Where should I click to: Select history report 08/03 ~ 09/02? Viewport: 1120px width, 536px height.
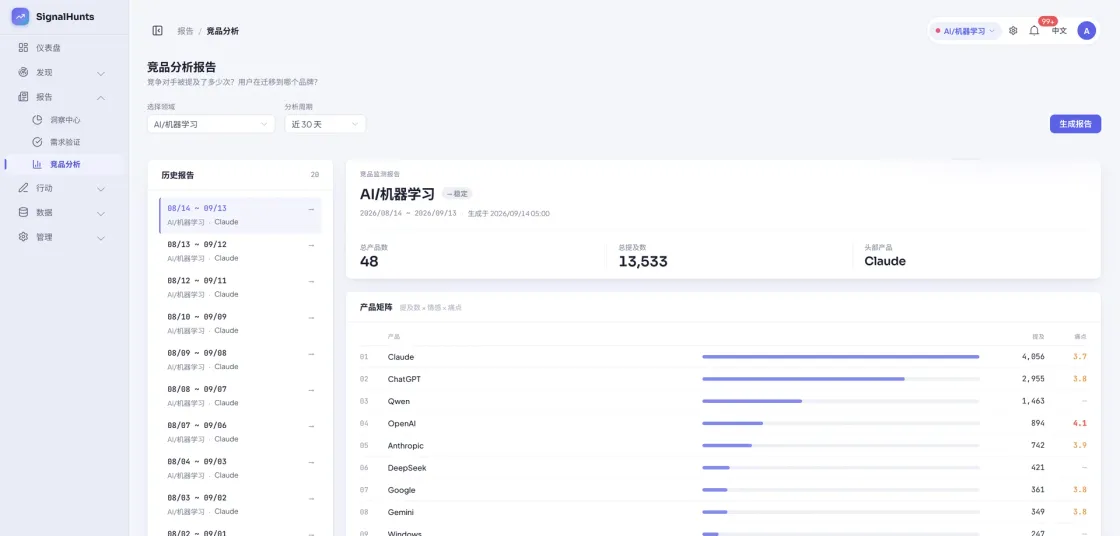click(240, 504)
